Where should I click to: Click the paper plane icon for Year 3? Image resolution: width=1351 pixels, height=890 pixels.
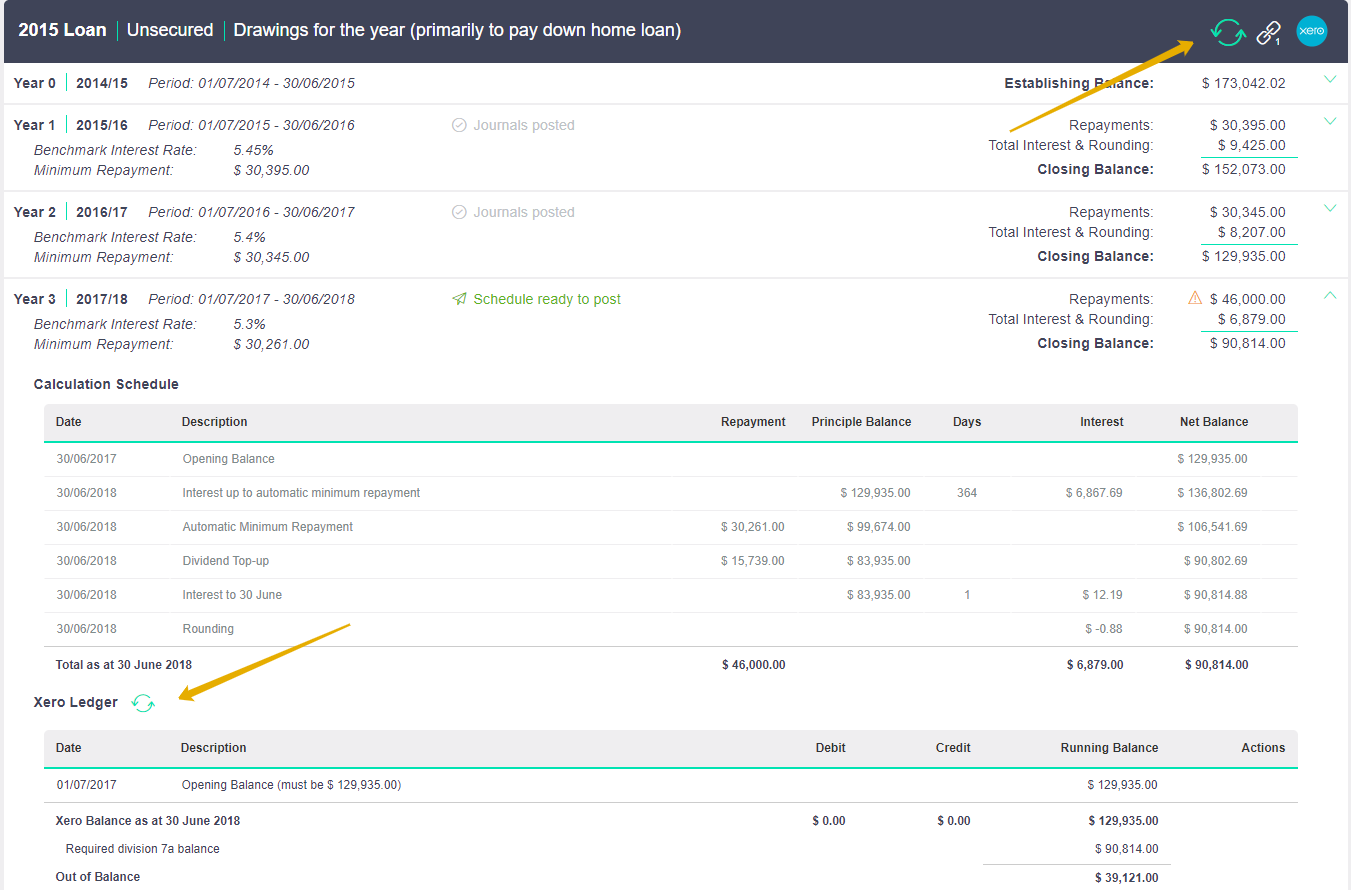[459, 299]
